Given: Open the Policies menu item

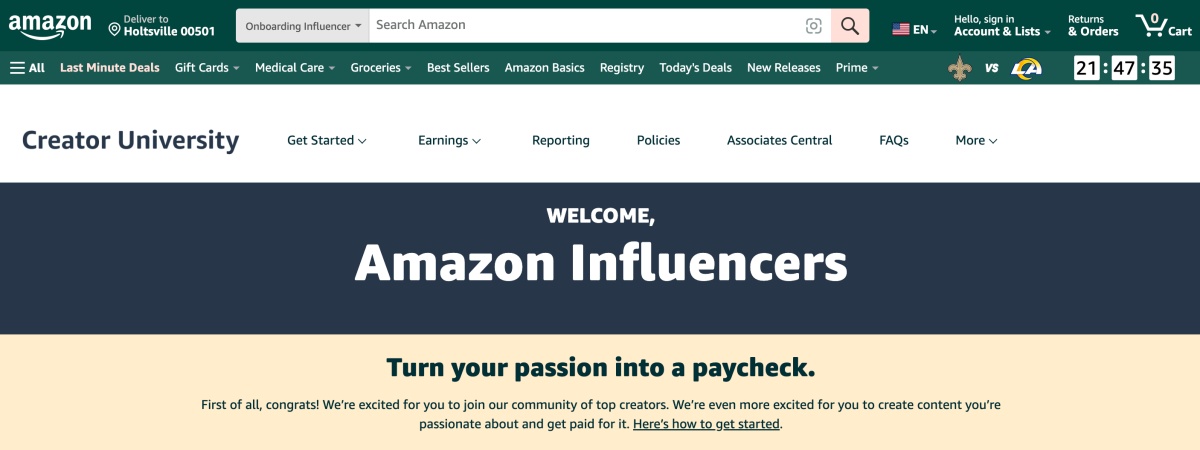Looking at the screenshot, I should [658, 141].
